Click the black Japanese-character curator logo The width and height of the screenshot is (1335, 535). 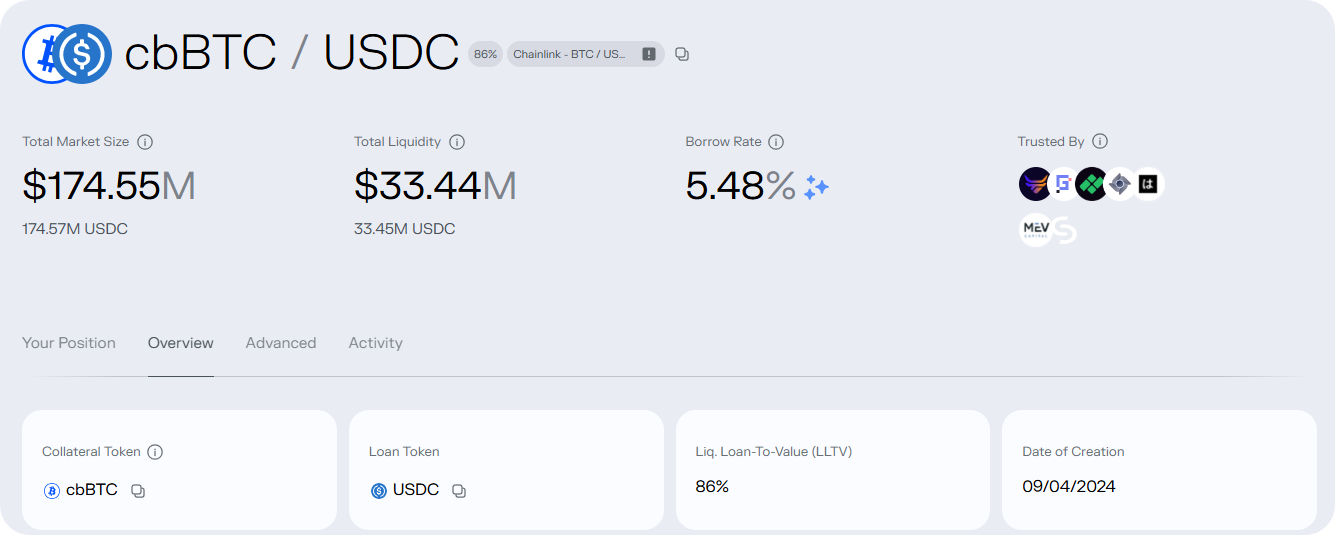tap(1148, 184)
